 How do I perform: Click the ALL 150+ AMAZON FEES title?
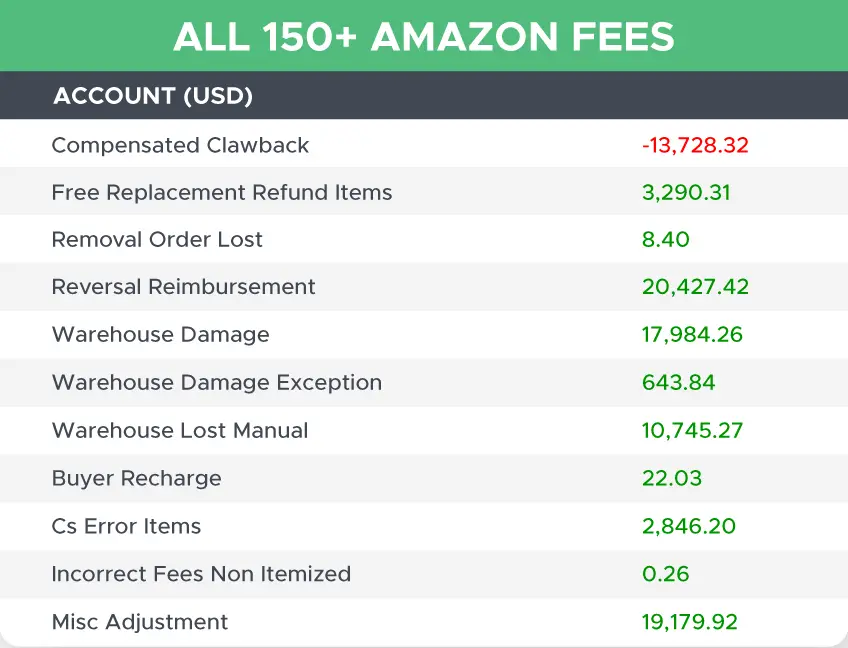[424, 37]
